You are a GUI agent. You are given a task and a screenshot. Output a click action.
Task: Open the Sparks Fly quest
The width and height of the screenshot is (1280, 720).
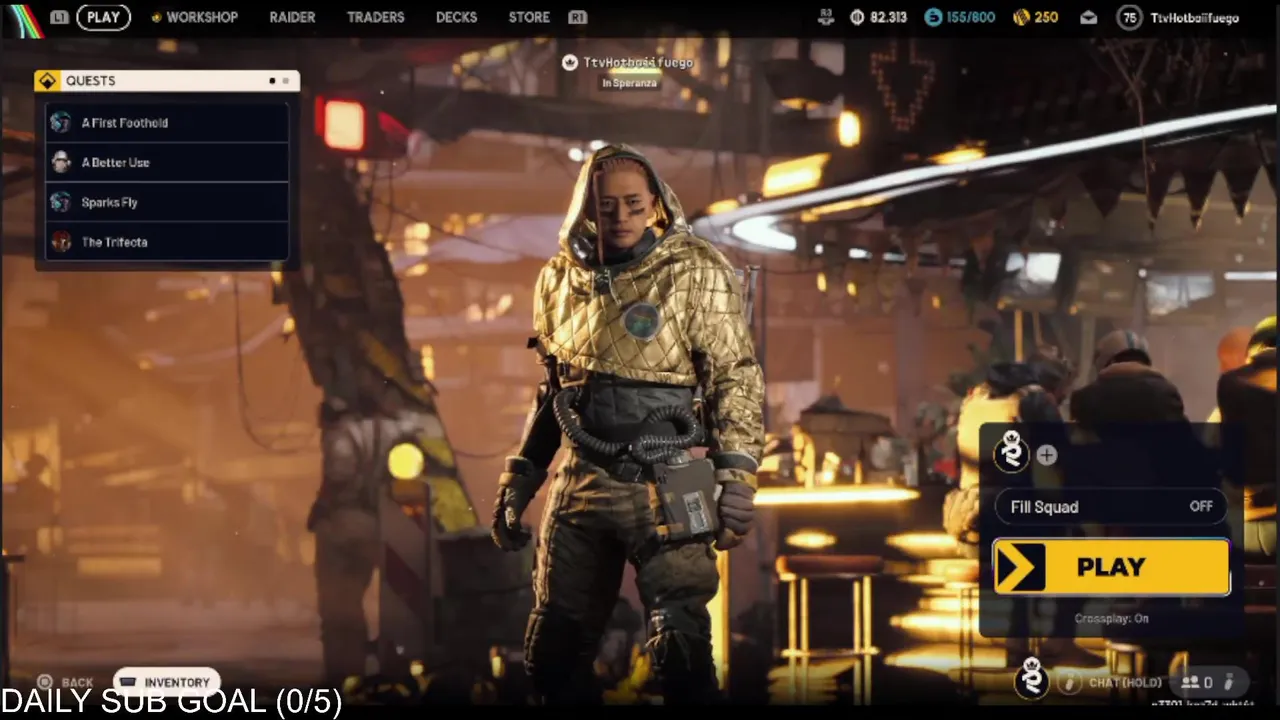(167, 202)
